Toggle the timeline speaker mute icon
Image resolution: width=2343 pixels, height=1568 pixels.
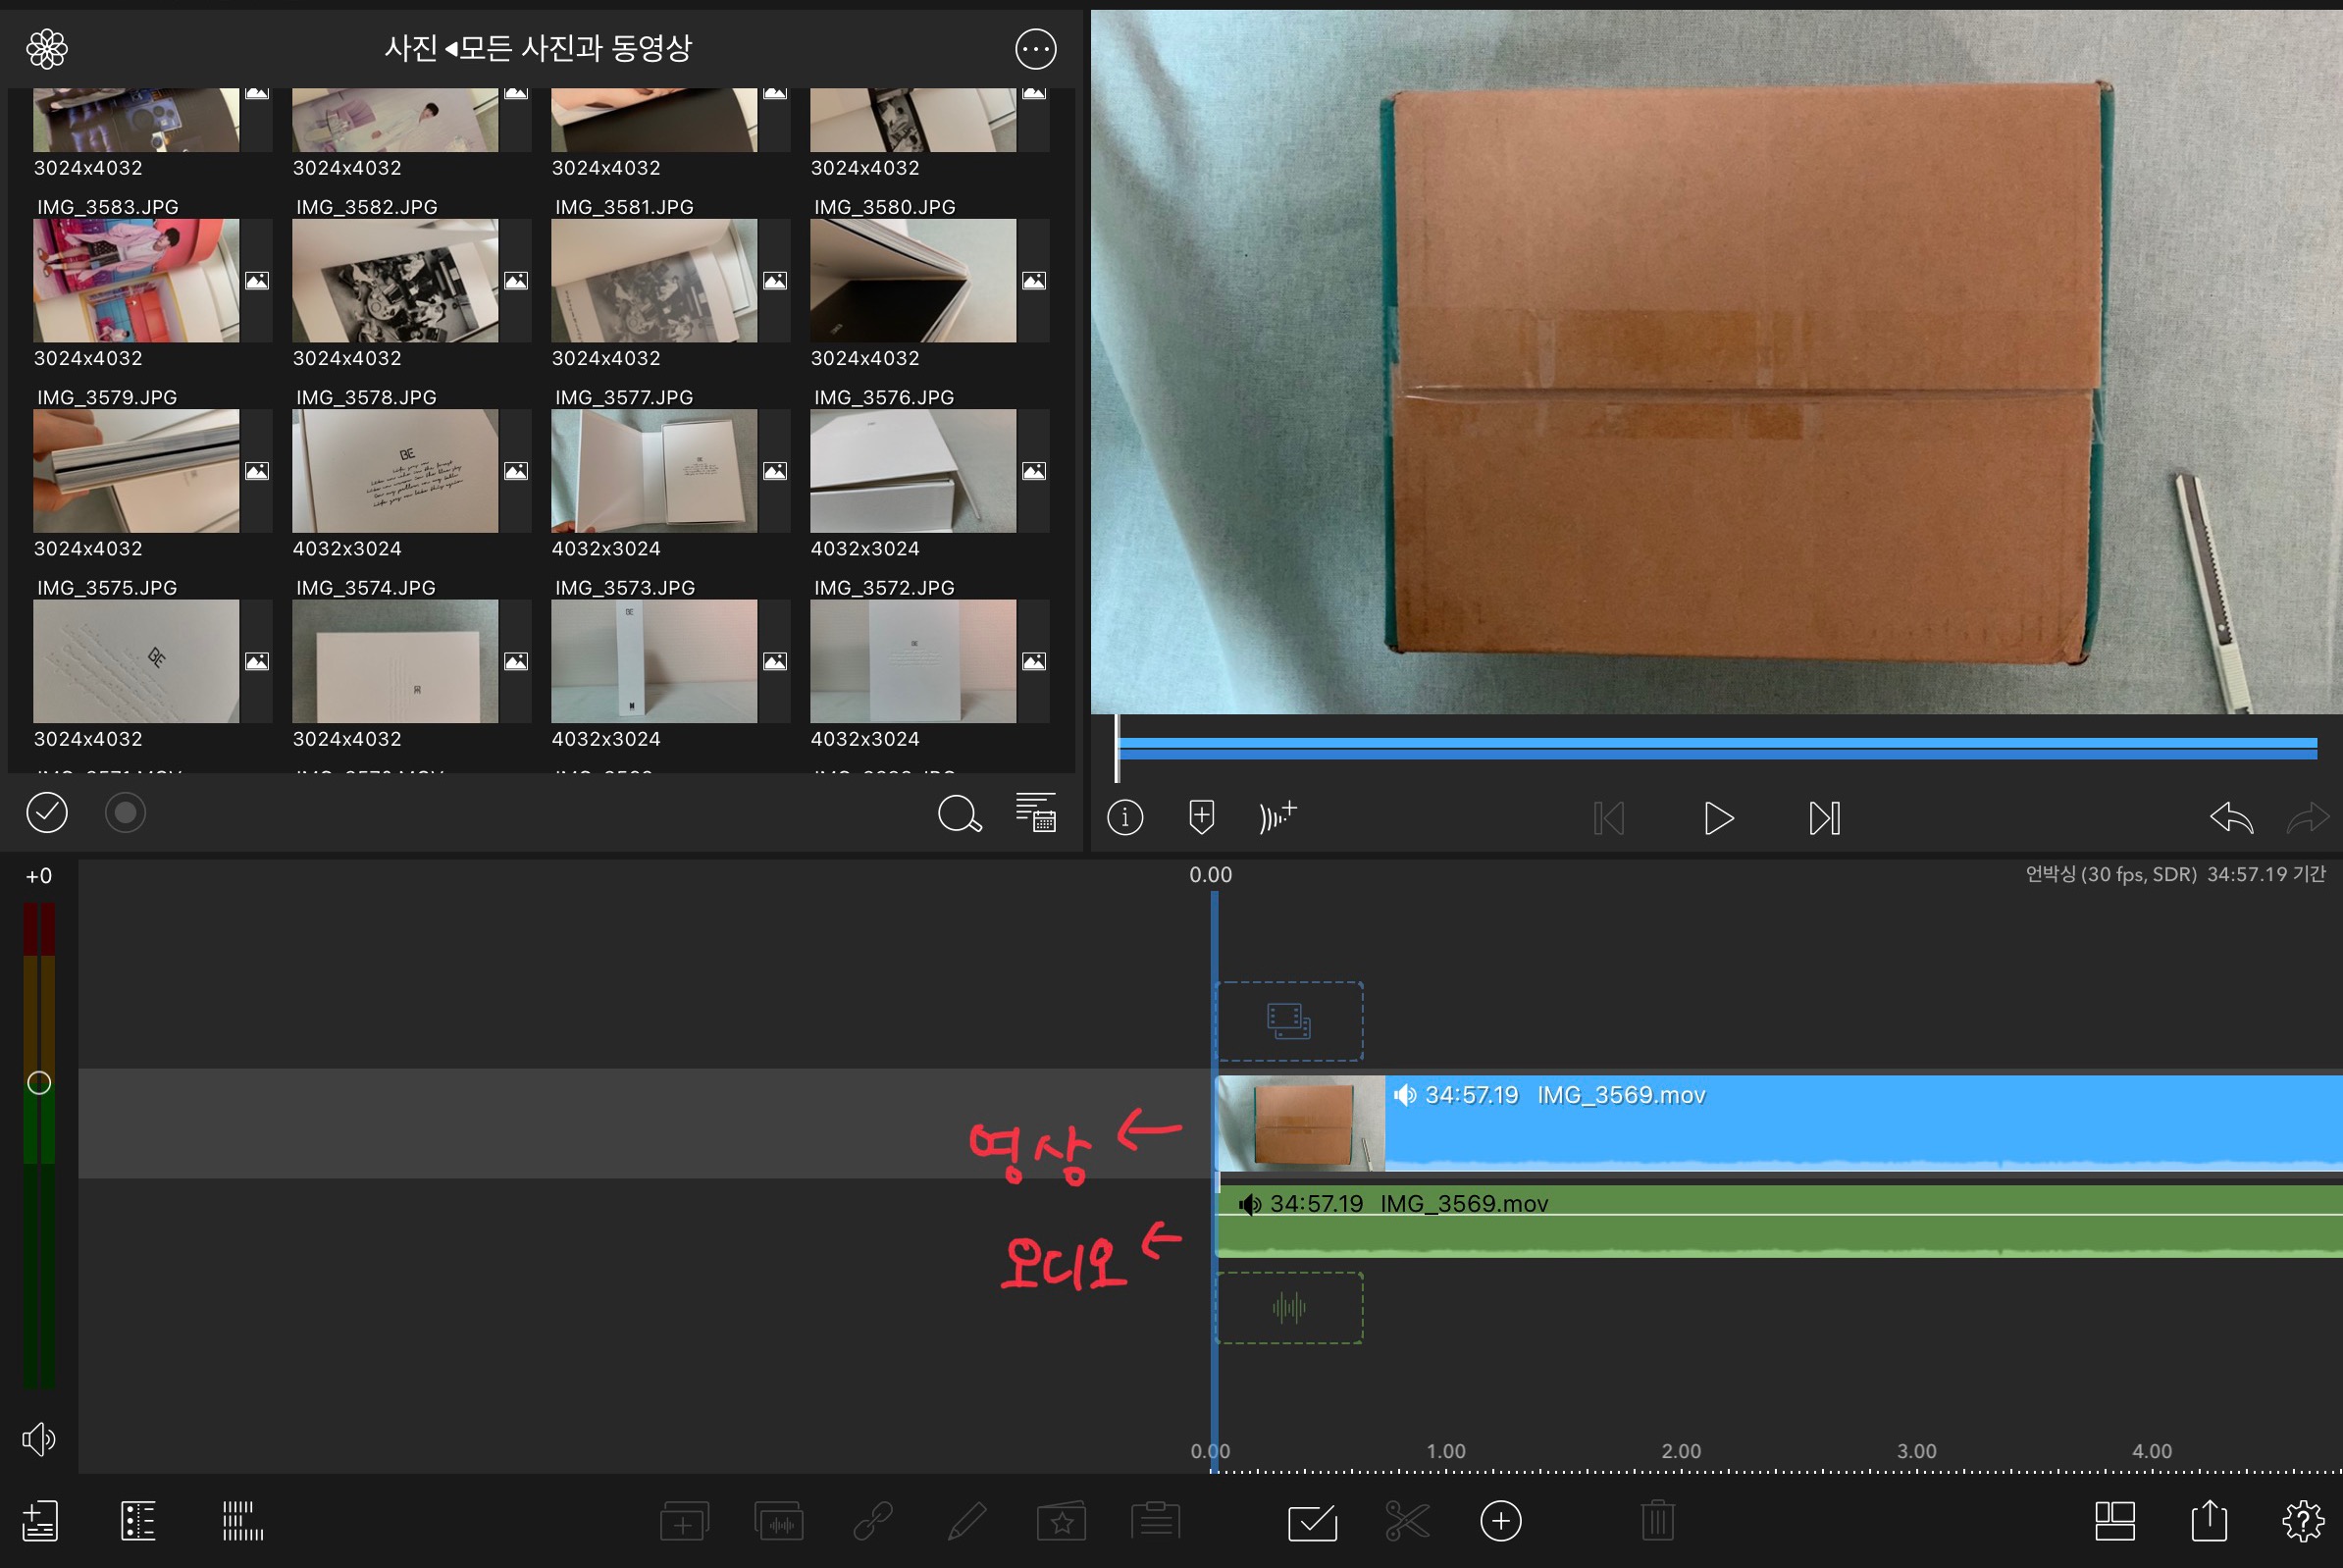39,1439
